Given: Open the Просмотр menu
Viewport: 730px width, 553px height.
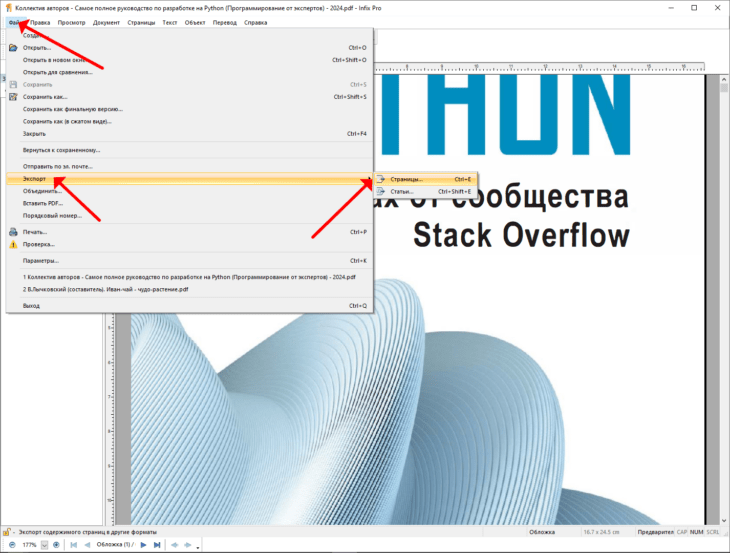Looking at the screenshot, I should (71, 22).
